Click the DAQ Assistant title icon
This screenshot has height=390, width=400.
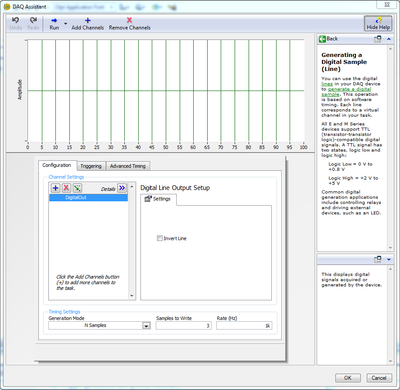(7, 7)
